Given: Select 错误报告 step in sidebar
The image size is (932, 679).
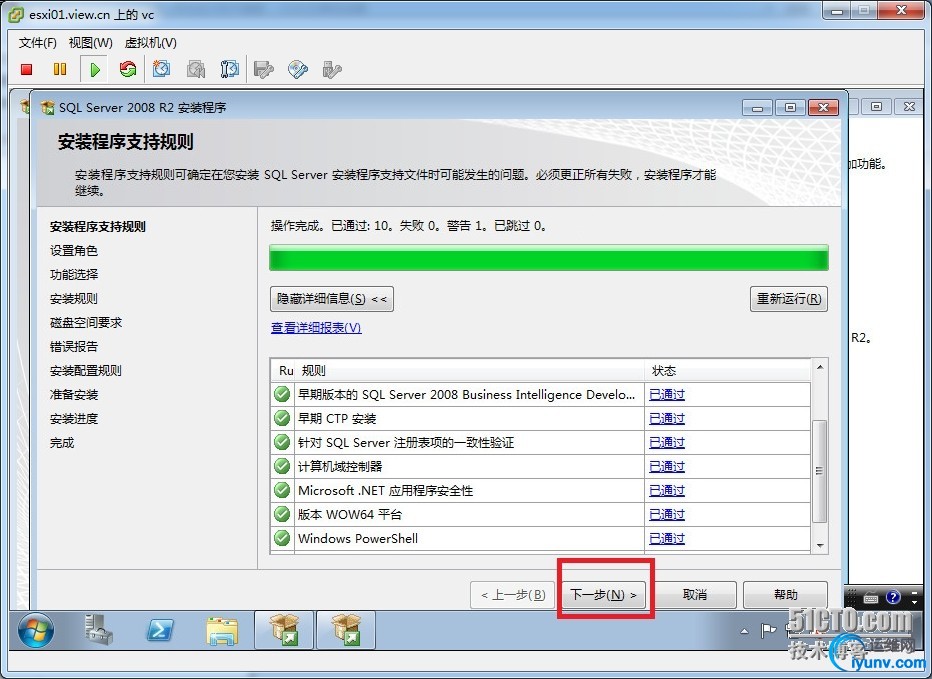Looking at the screenshot, I should [x=74, y=347].
